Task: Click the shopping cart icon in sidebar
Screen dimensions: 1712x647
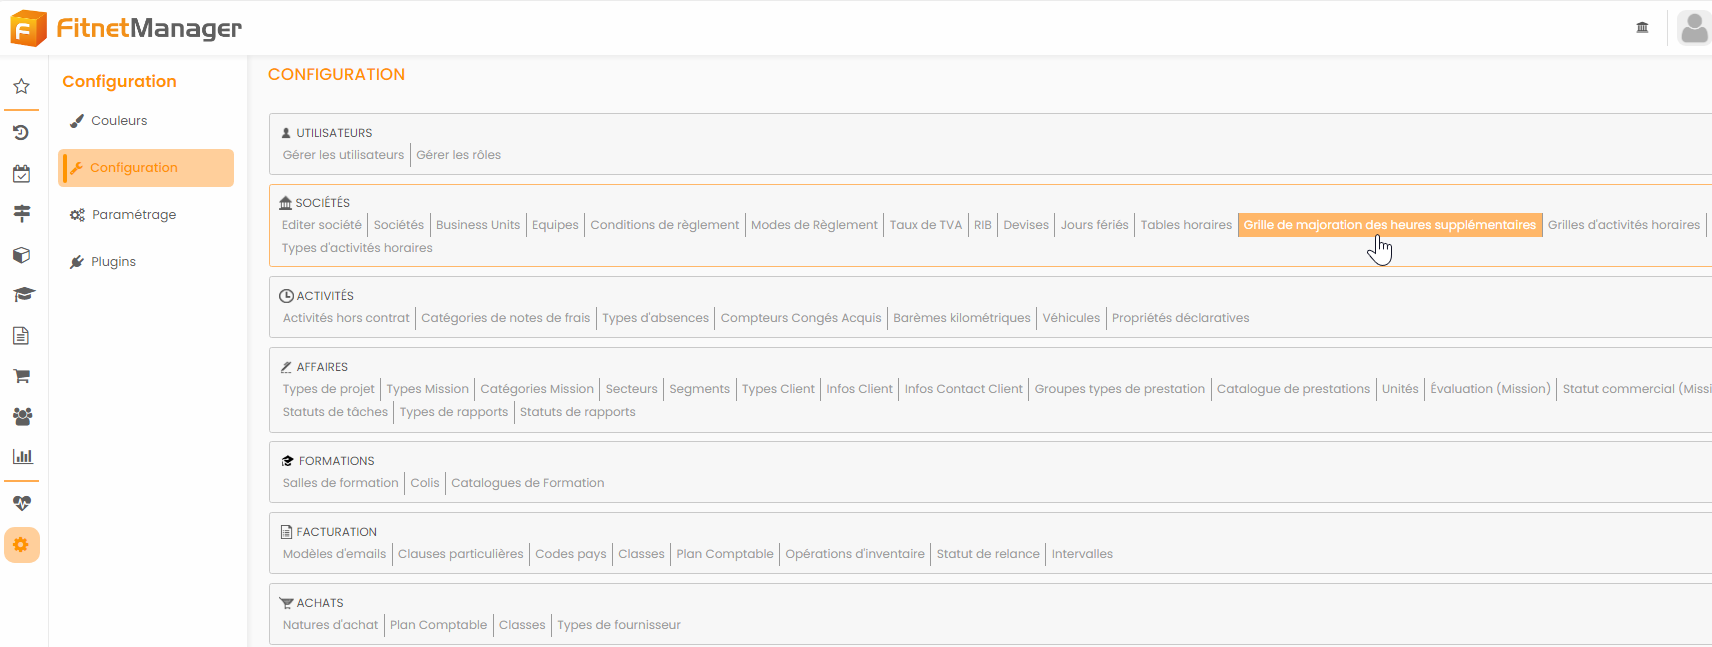Action: (x=21, y=376)
